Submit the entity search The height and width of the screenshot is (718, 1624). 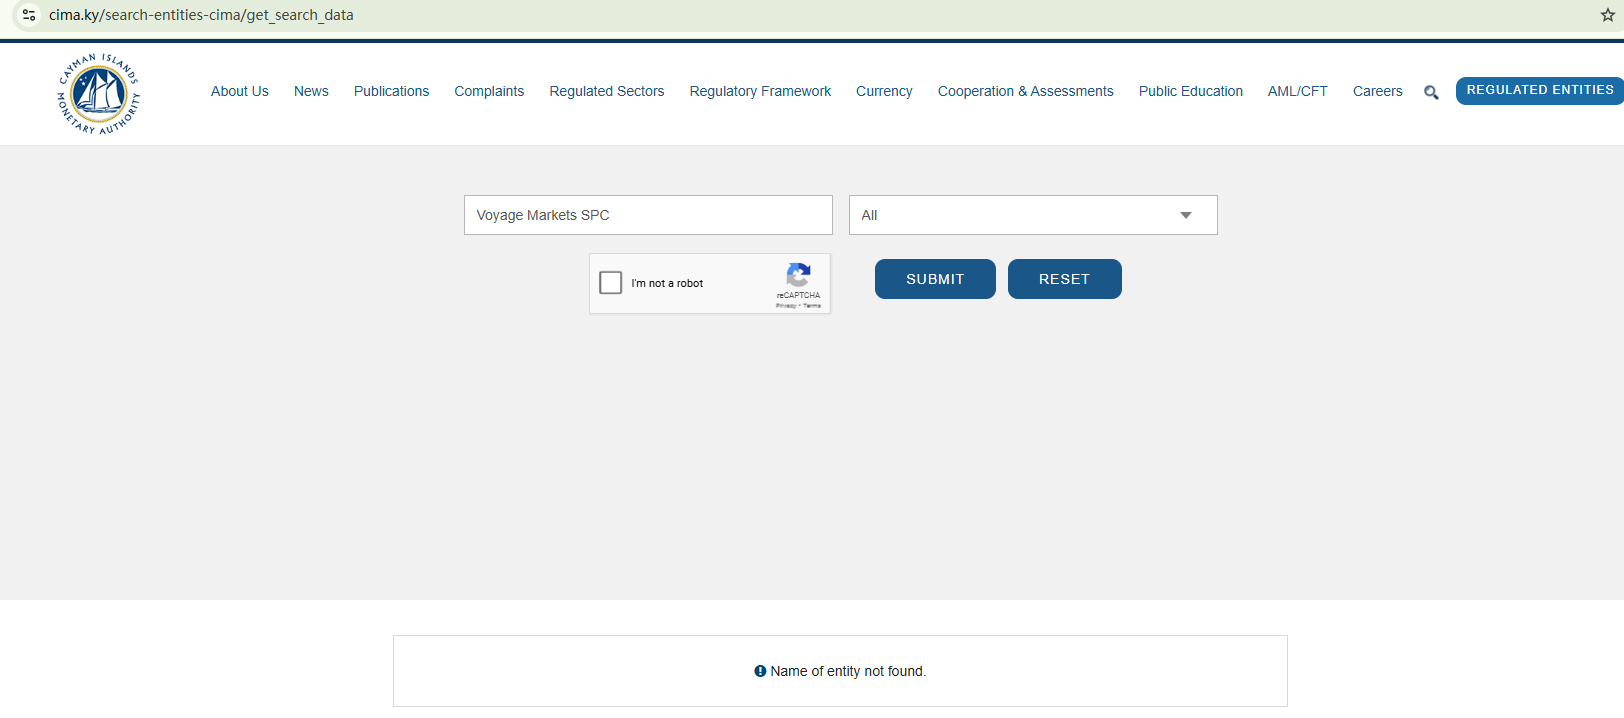(935, 279)
